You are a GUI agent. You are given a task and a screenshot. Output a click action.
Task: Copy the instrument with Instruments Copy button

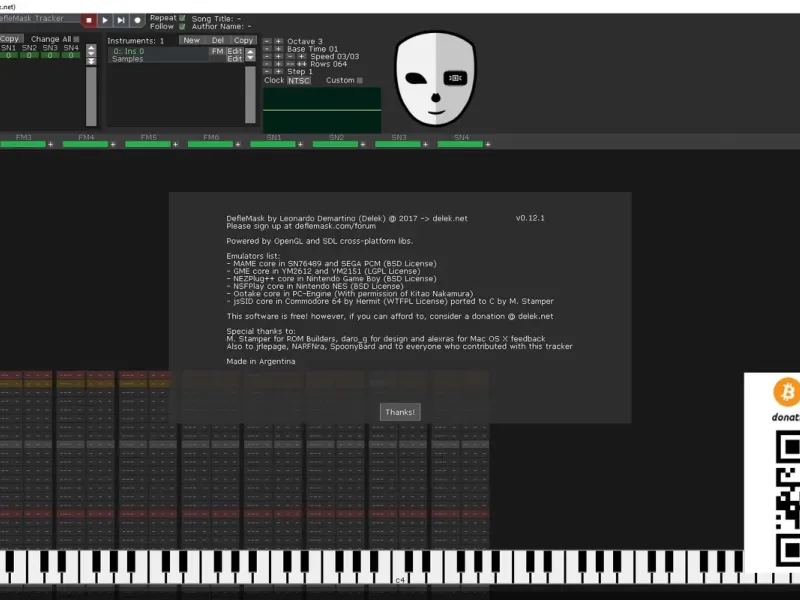coord(244,40)
